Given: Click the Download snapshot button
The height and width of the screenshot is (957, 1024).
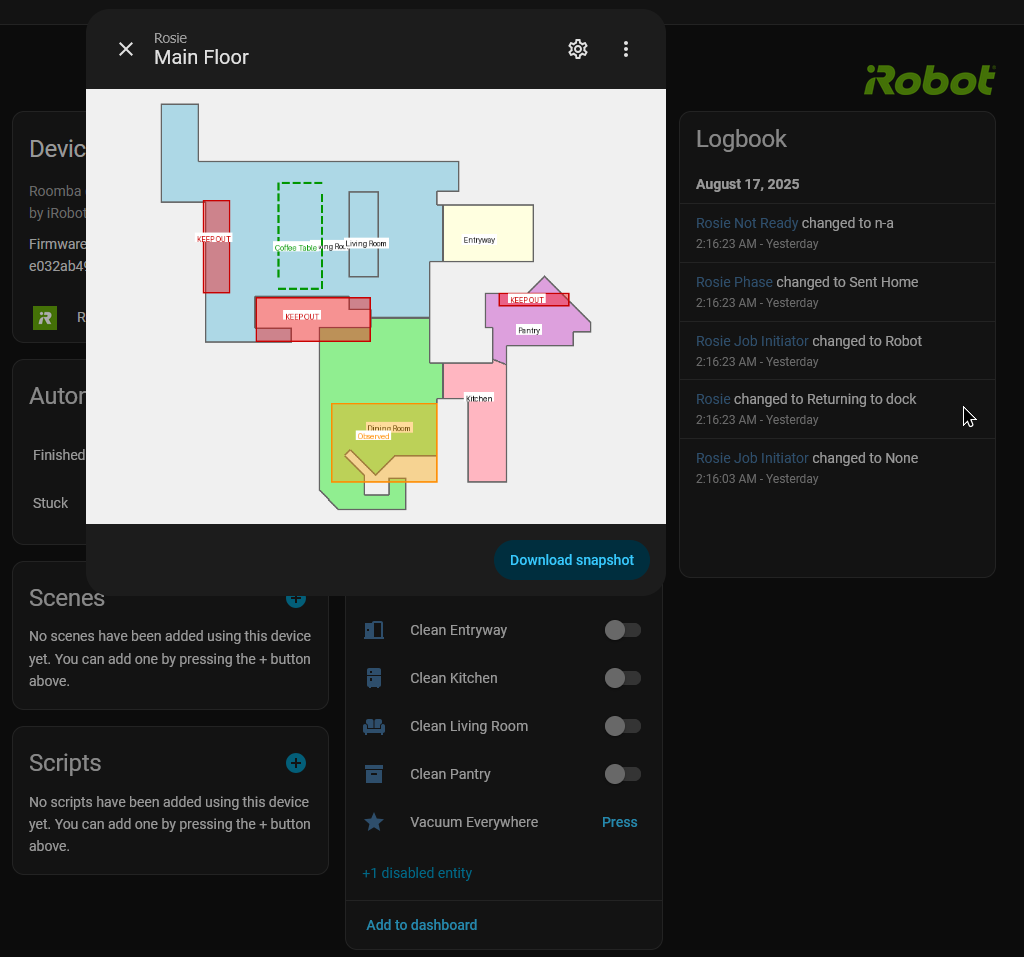Looking at the screenshot, I should pos(571,560).
